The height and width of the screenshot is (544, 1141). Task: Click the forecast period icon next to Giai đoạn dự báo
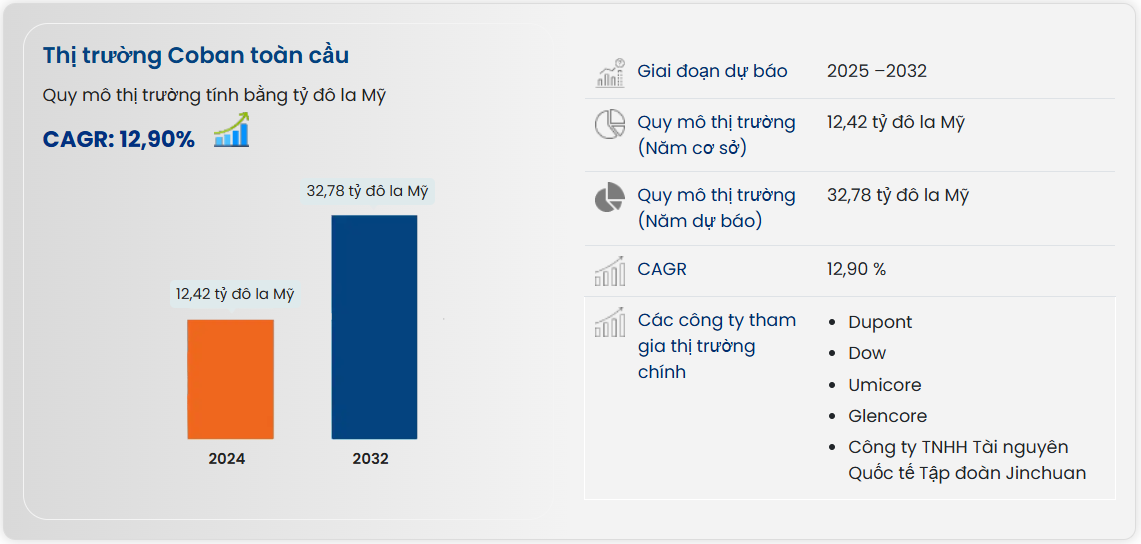610,72
